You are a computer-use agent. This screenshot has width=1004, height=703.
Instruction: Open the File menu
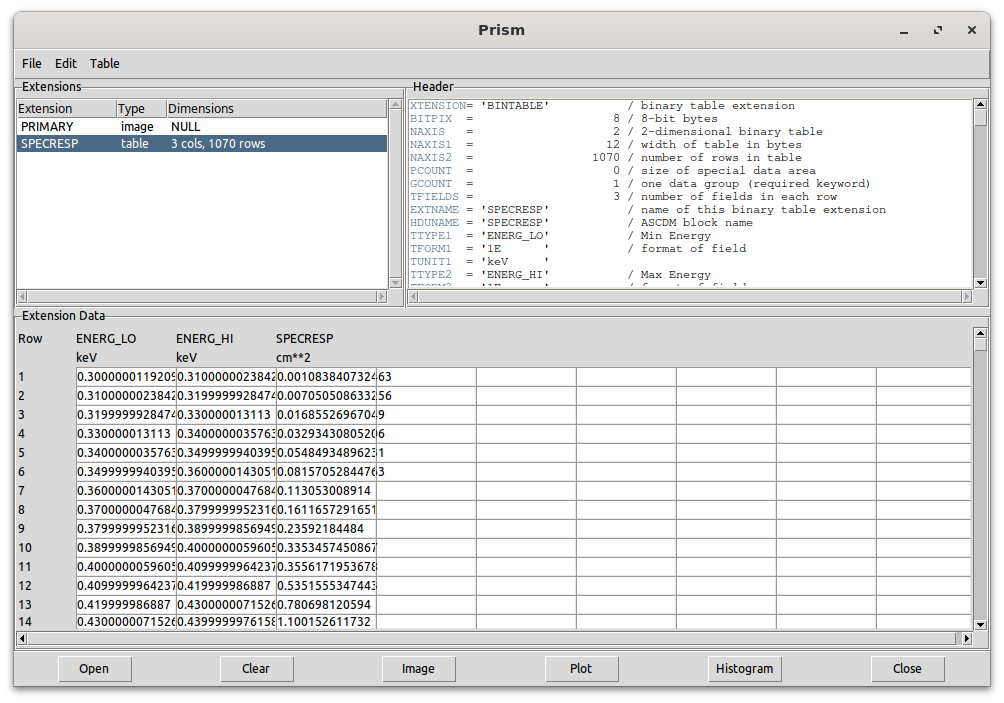tap(31, 63)
